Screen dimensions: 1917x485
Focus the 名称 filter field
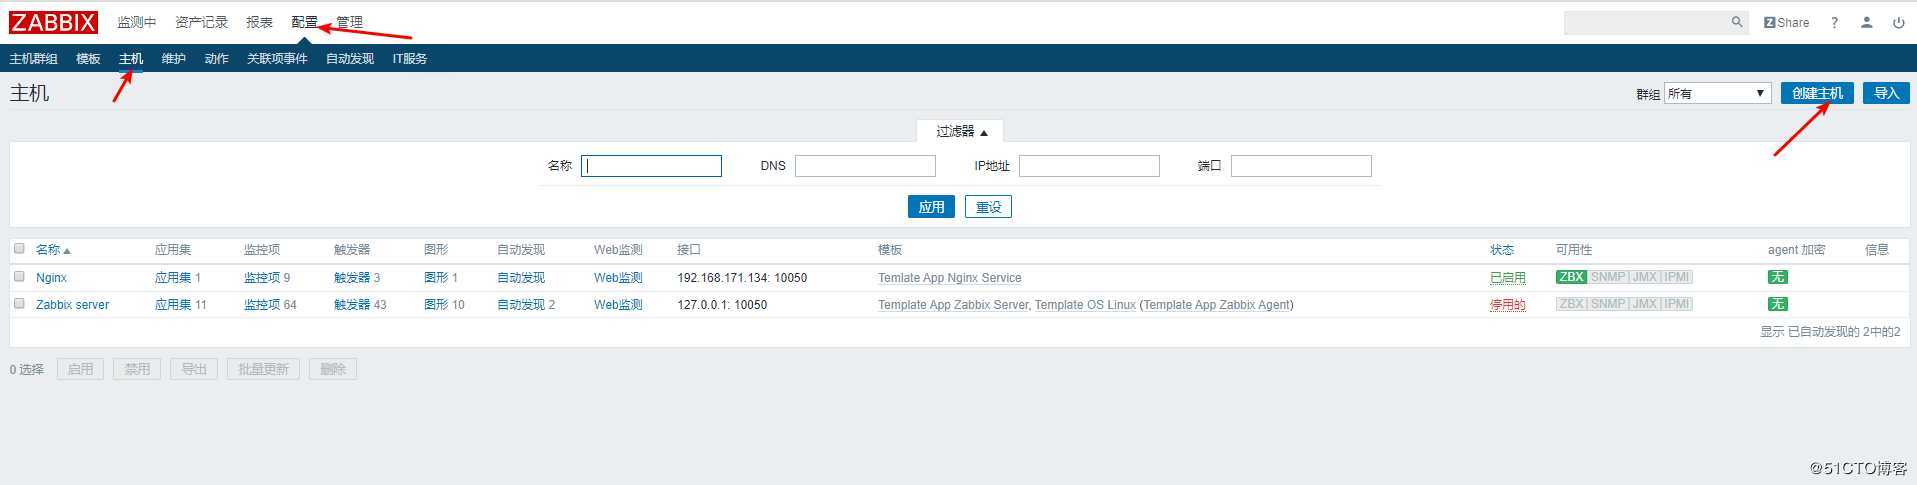[x=651, y=166]
